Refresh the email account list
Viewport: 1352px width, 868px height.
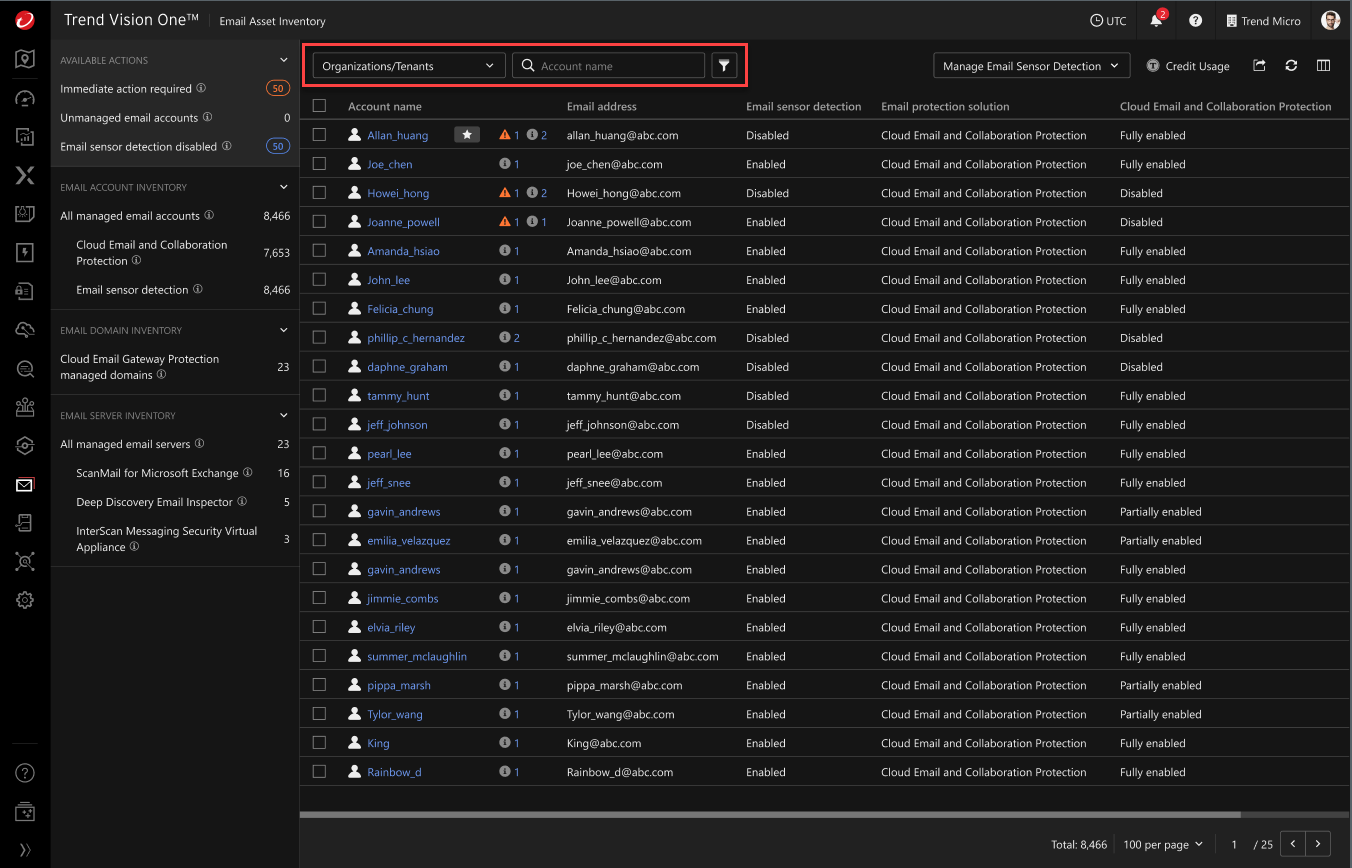tap(1291, 66)
